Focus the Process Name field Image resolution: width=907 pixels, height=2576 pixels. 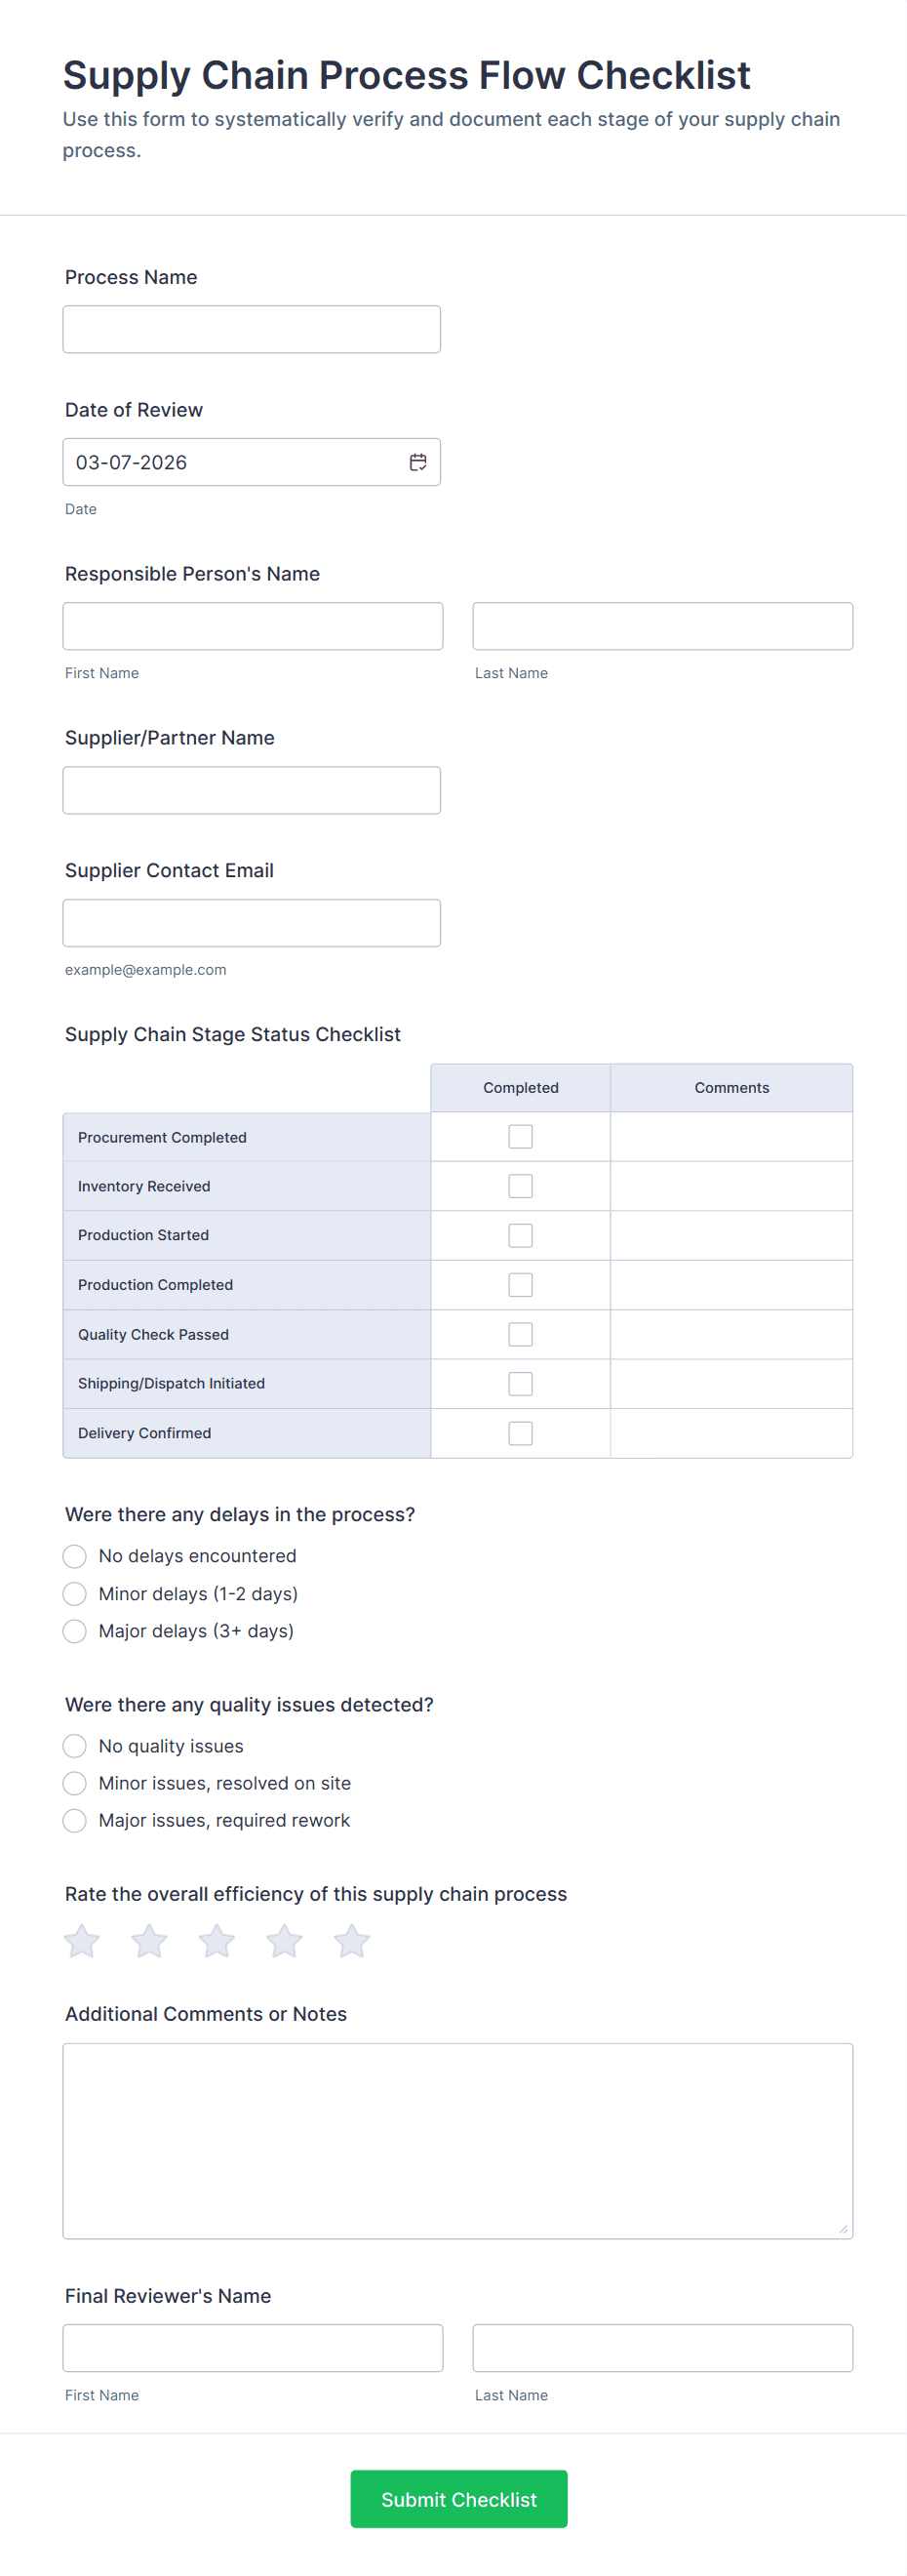251,329
